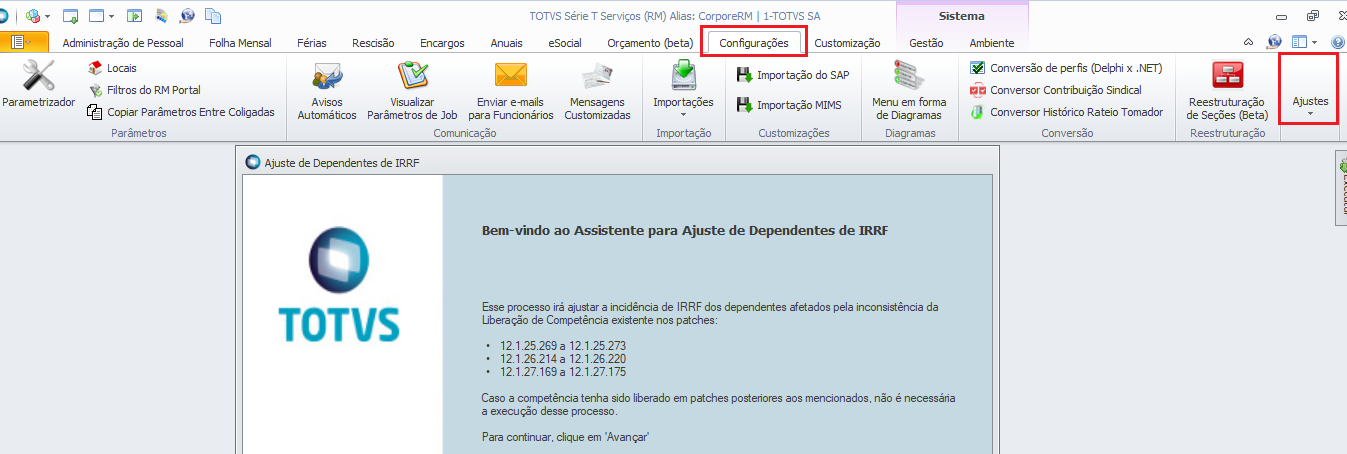Click the color palette theme icon

click(161, 16)
